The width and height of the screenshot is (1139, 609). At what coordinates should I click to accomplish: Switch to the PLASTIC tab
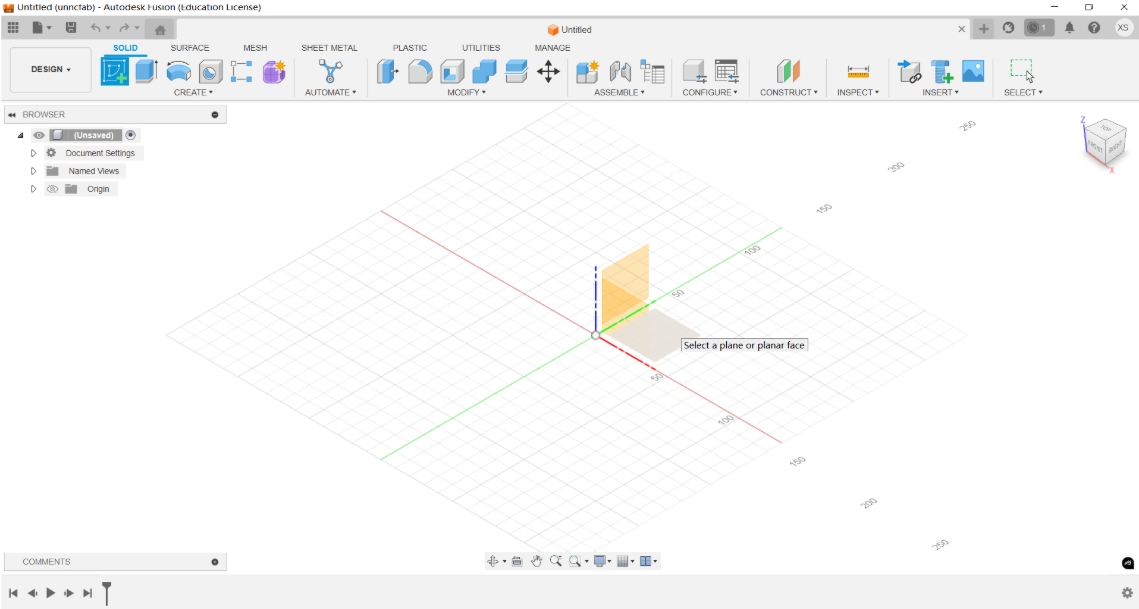(410, 48)
